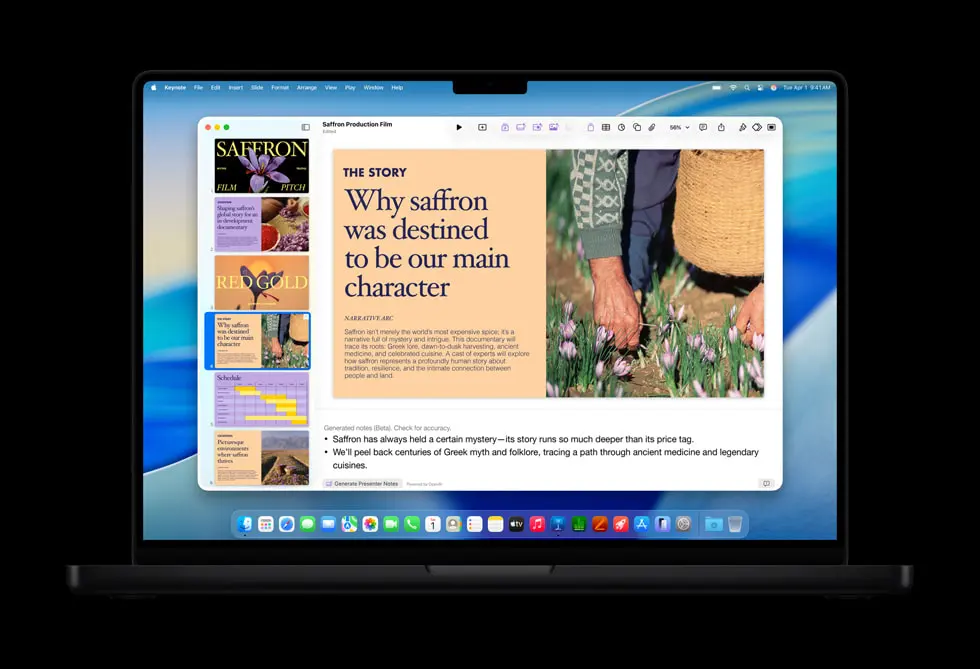Launch Safari from the Dock

(x=287, y=523)
